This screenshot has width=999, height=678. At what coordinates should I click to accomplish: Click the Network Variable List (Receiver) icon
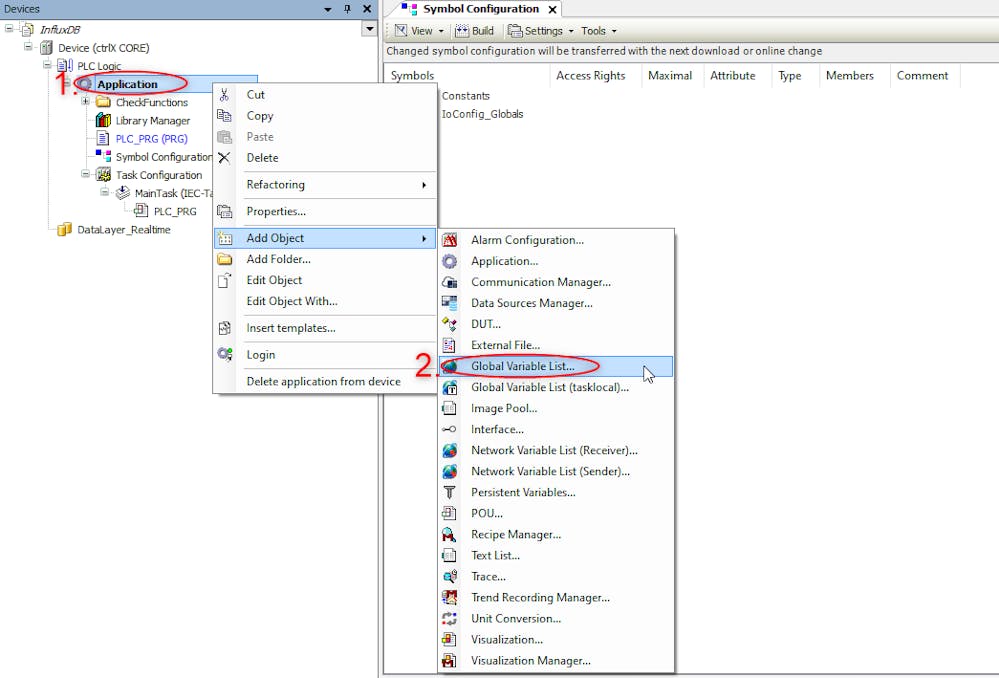pyautogui.click(x=449, y=451)
